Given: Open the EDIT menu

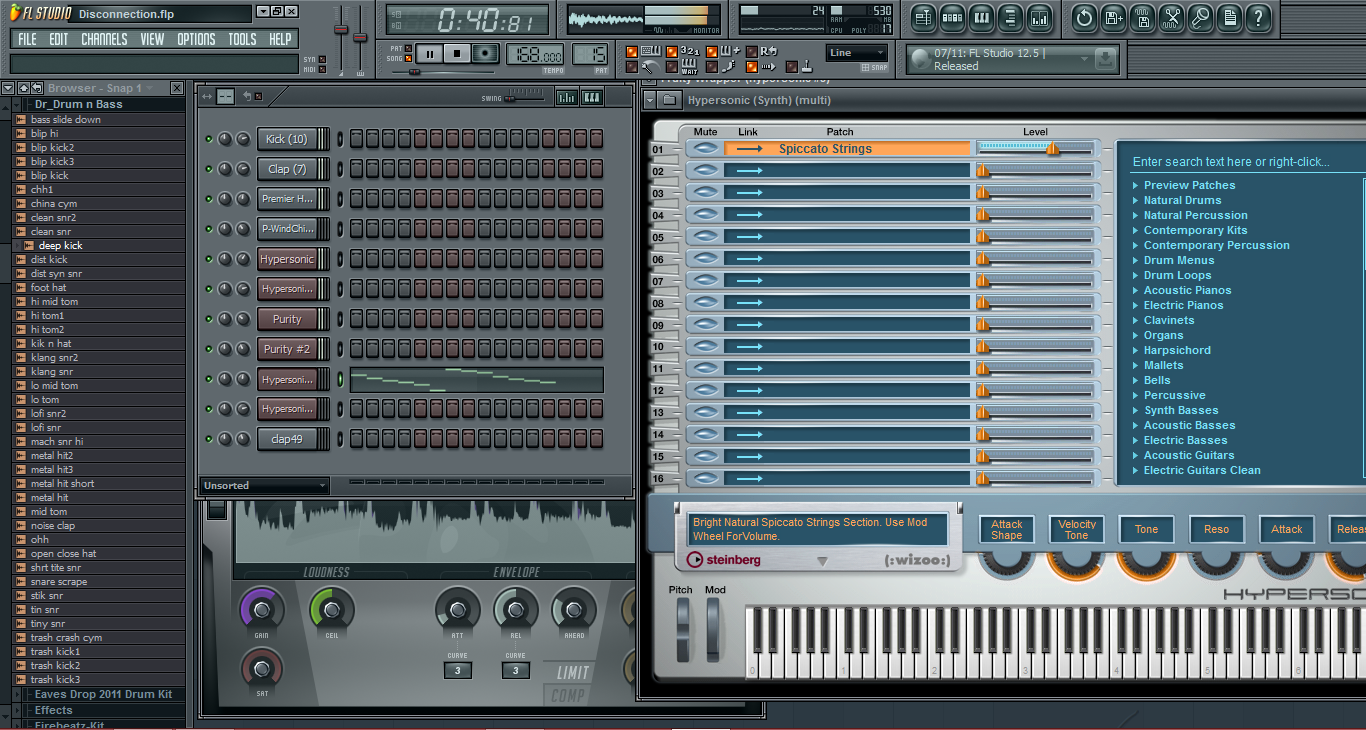Looking at the screenshot, I should tap(59, 39).
